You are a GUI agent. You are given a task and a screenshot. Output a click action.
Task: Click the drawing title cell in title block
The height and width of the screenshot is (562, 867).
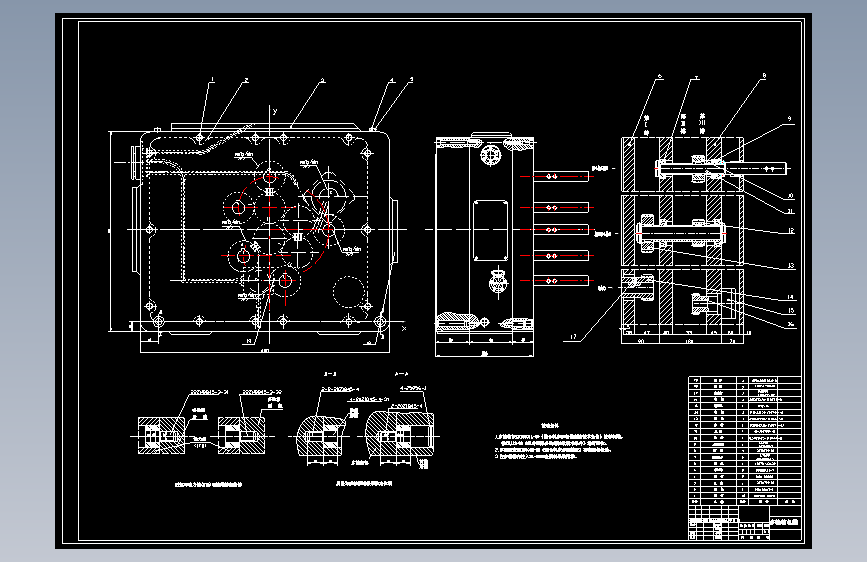[x=785, y=522]
